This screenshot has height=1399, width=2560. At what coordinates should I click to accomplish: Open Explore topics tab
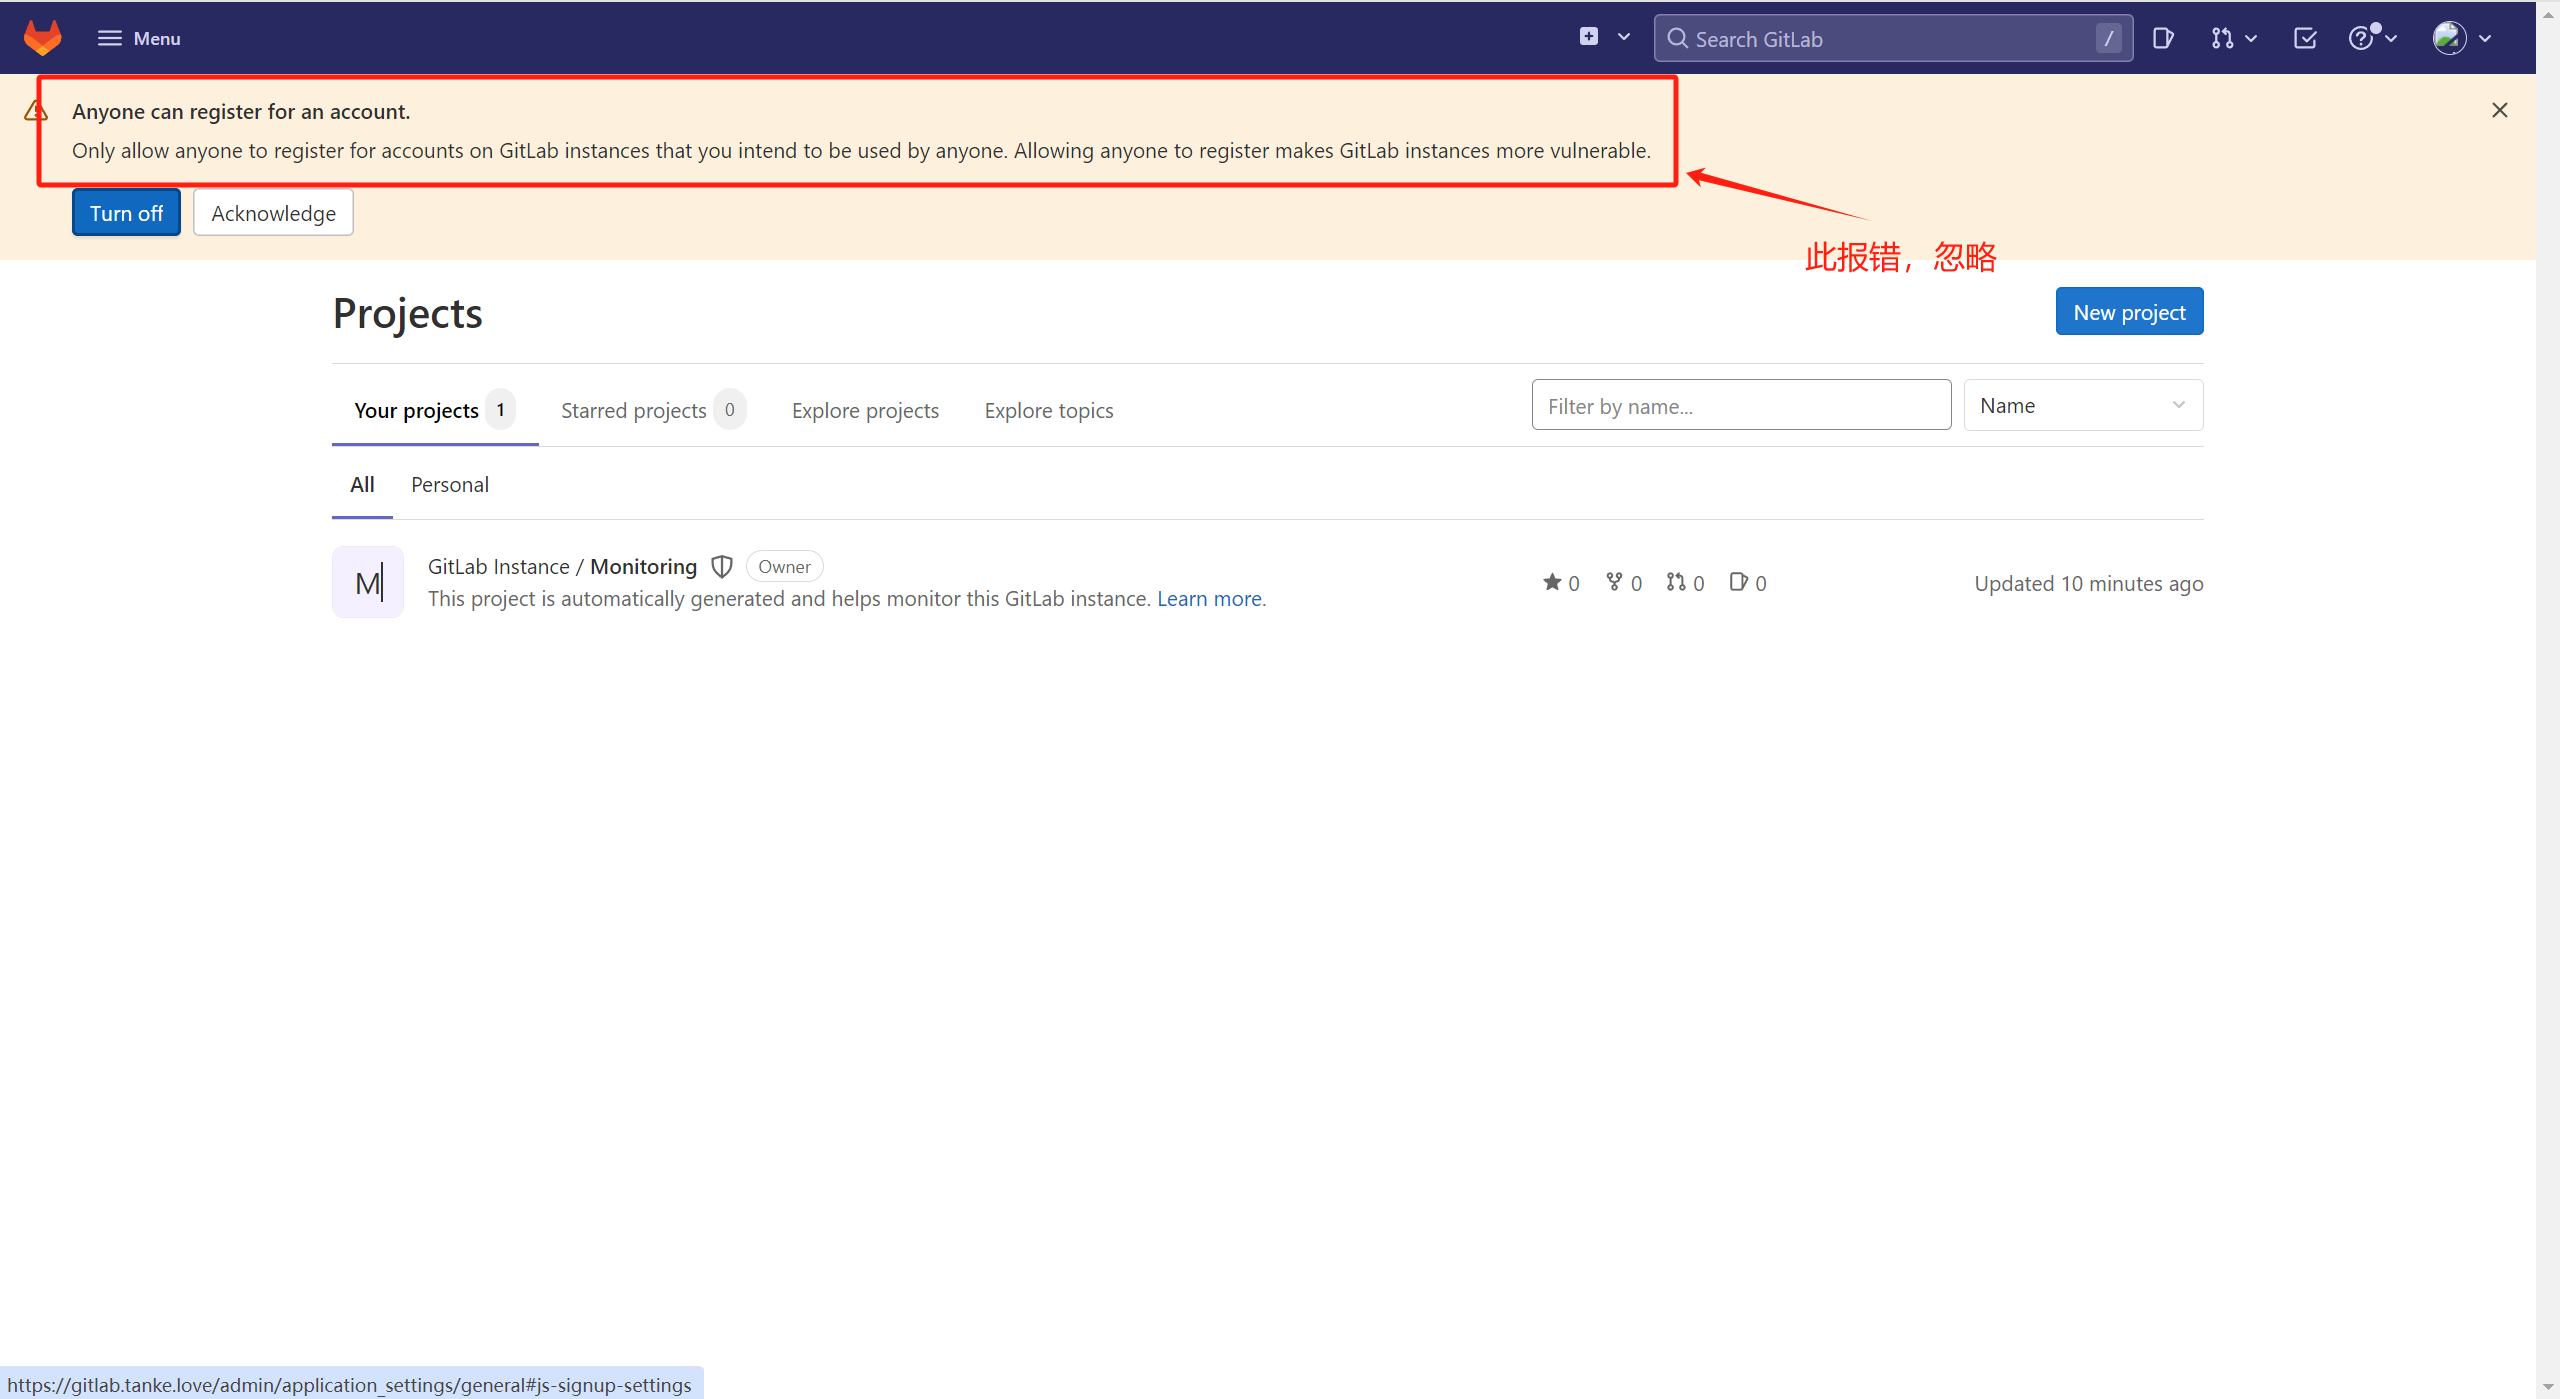click(x=1048, y=410)
